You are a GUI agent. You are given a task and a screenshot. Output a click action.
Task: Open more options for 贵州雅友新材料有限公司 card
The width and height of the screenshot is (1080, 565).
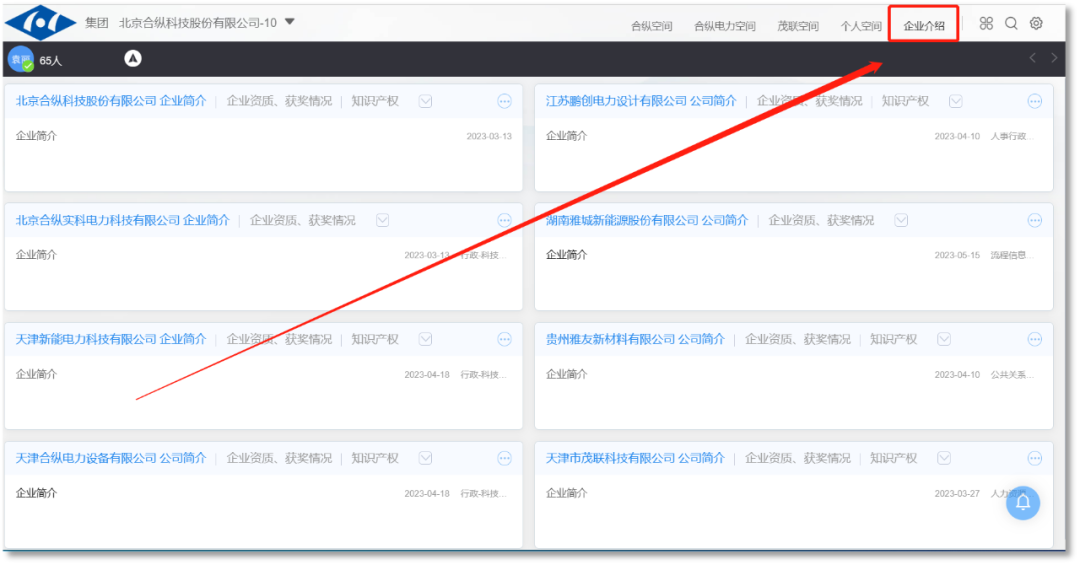click(x=1035, y=339)
